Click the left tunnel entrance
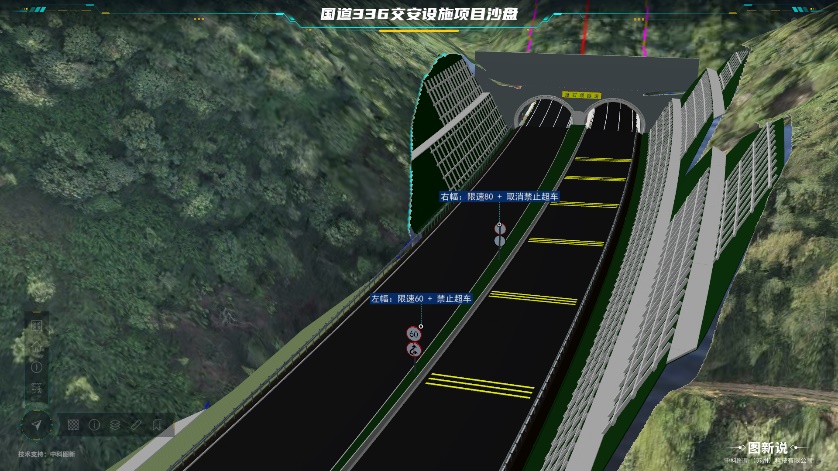Screen dimensions: 838x471 (x=542, y=112)
